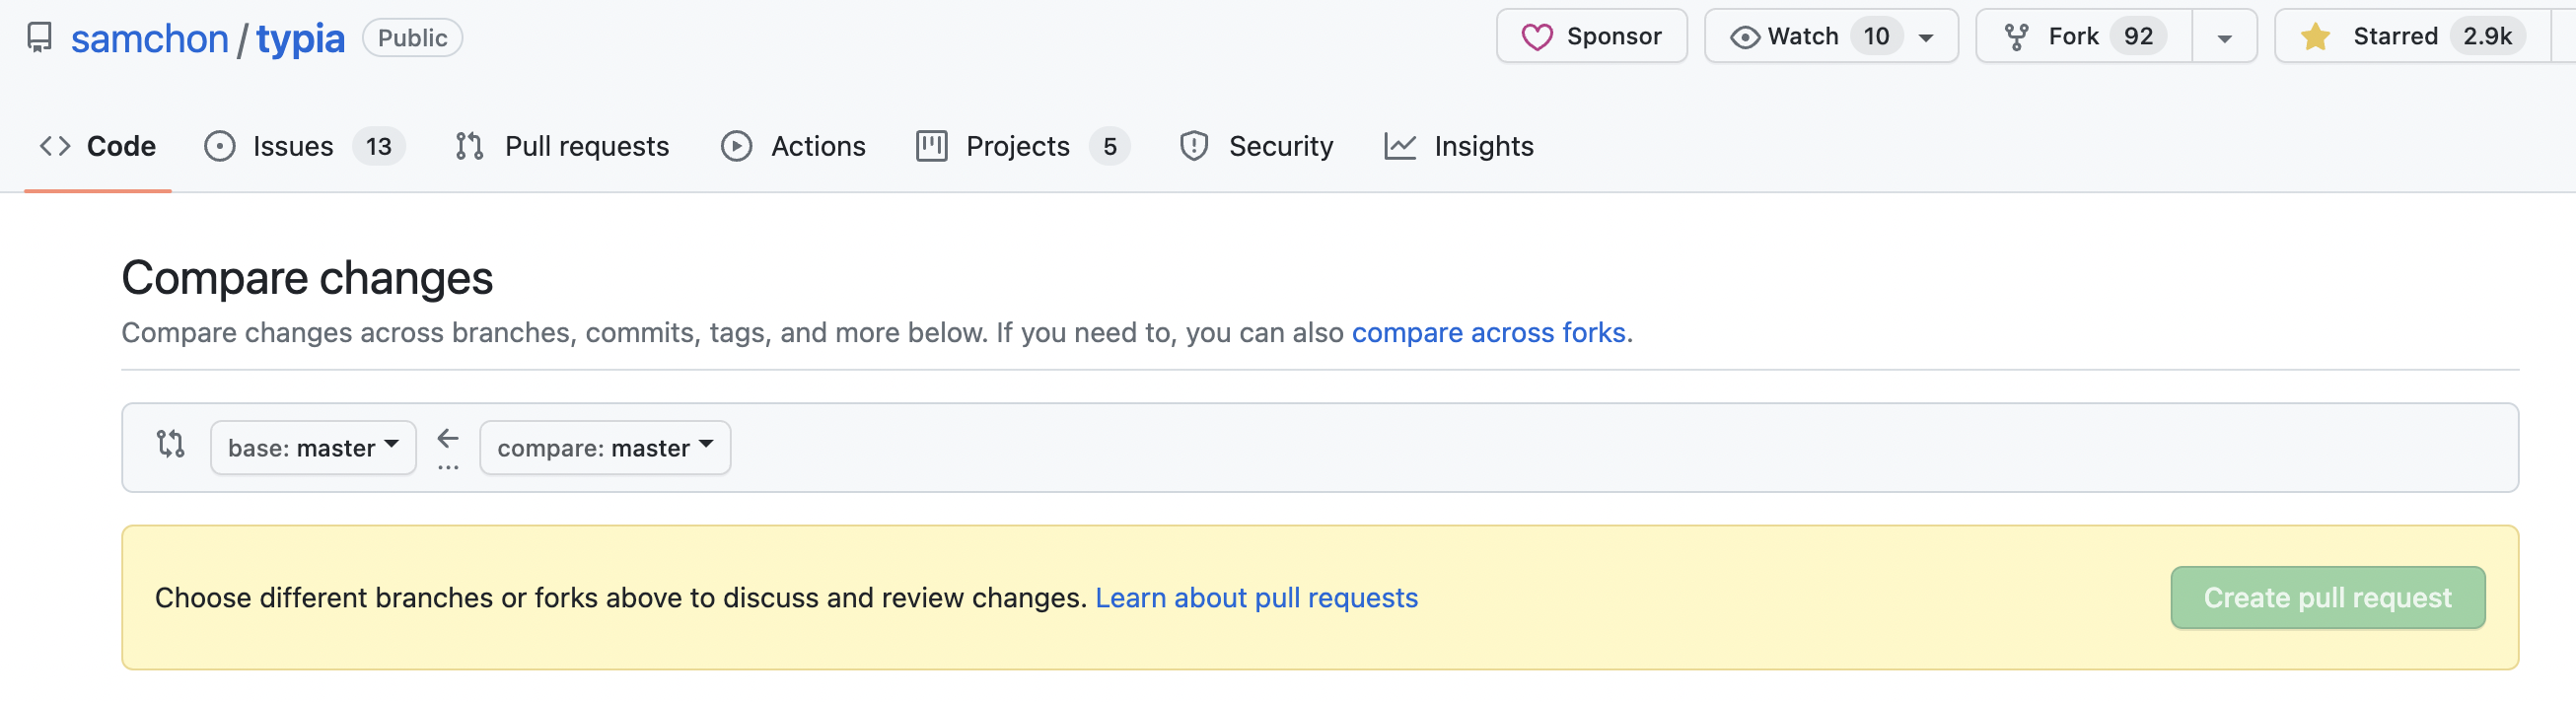Click the Sponsor heart button
This screenshot has width=2576, height=702.
(1591, 37)
